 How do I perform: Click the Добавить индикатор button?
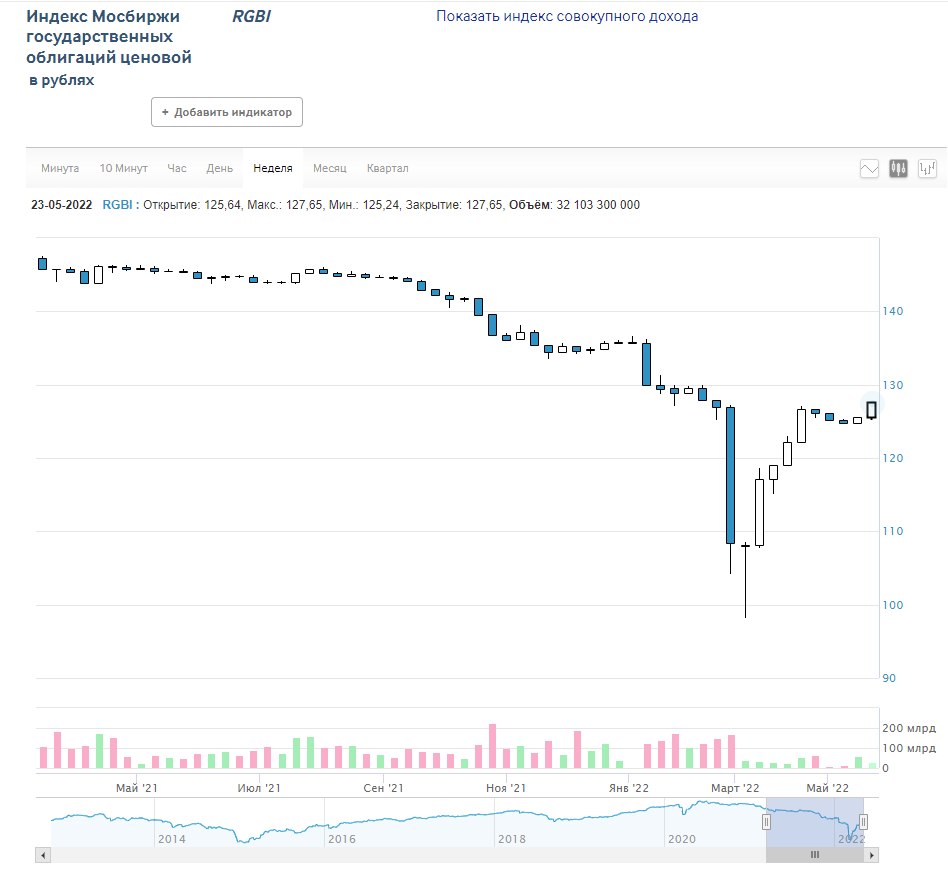point(227,112)
